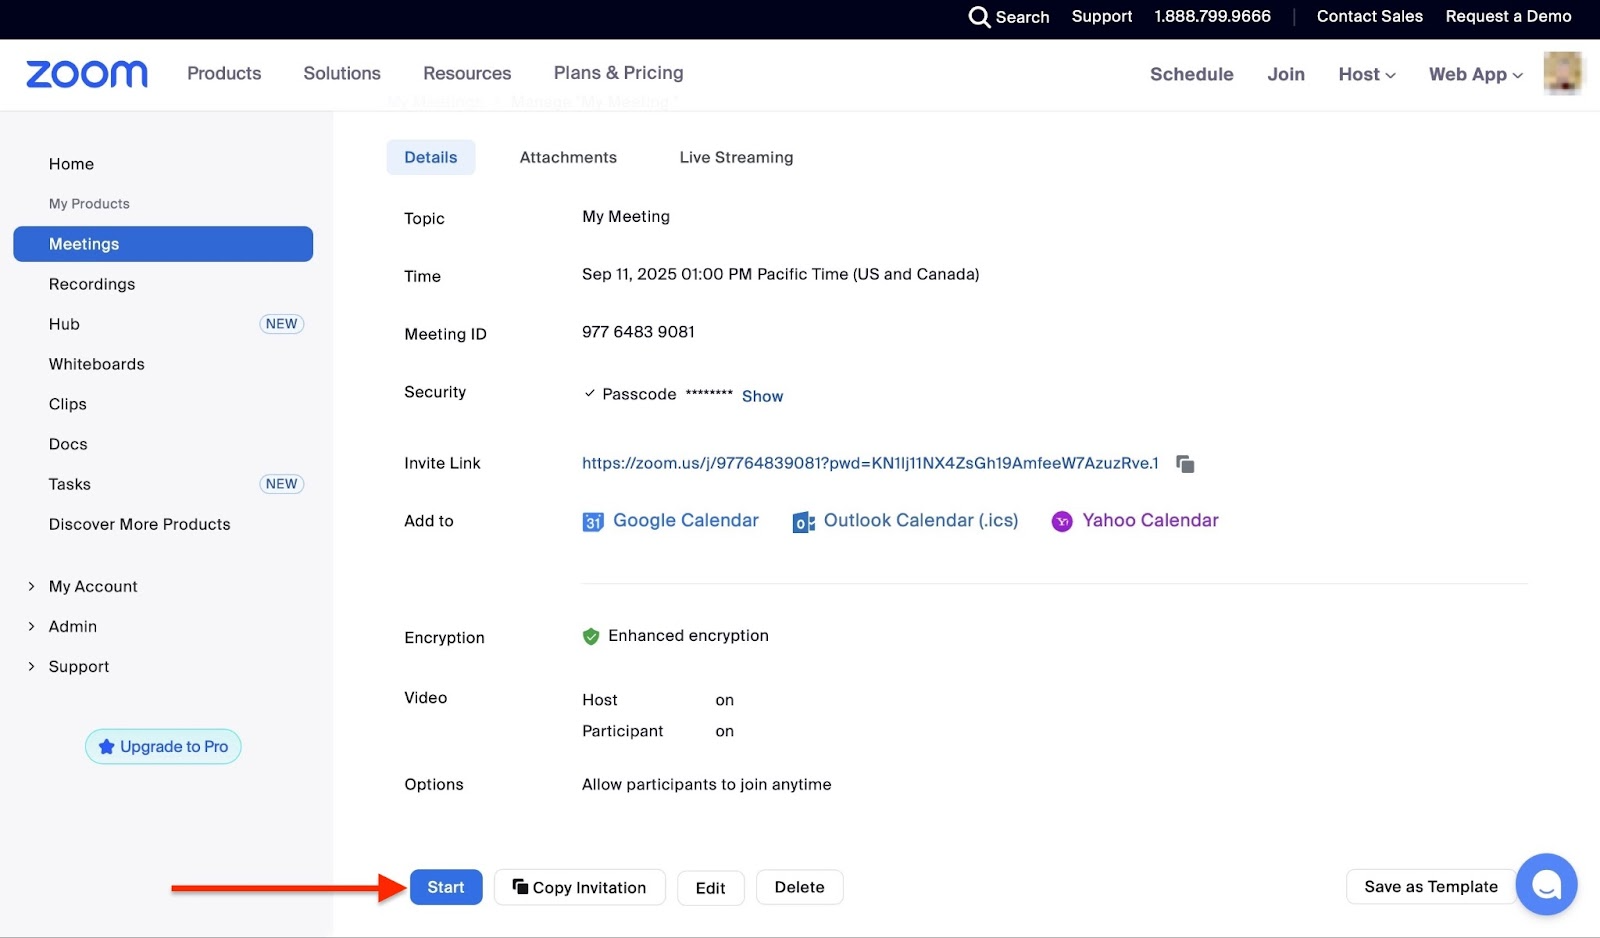Expand the Admin sidebar section
Screen dimensions: 1600x938
(x=62, y=627)
